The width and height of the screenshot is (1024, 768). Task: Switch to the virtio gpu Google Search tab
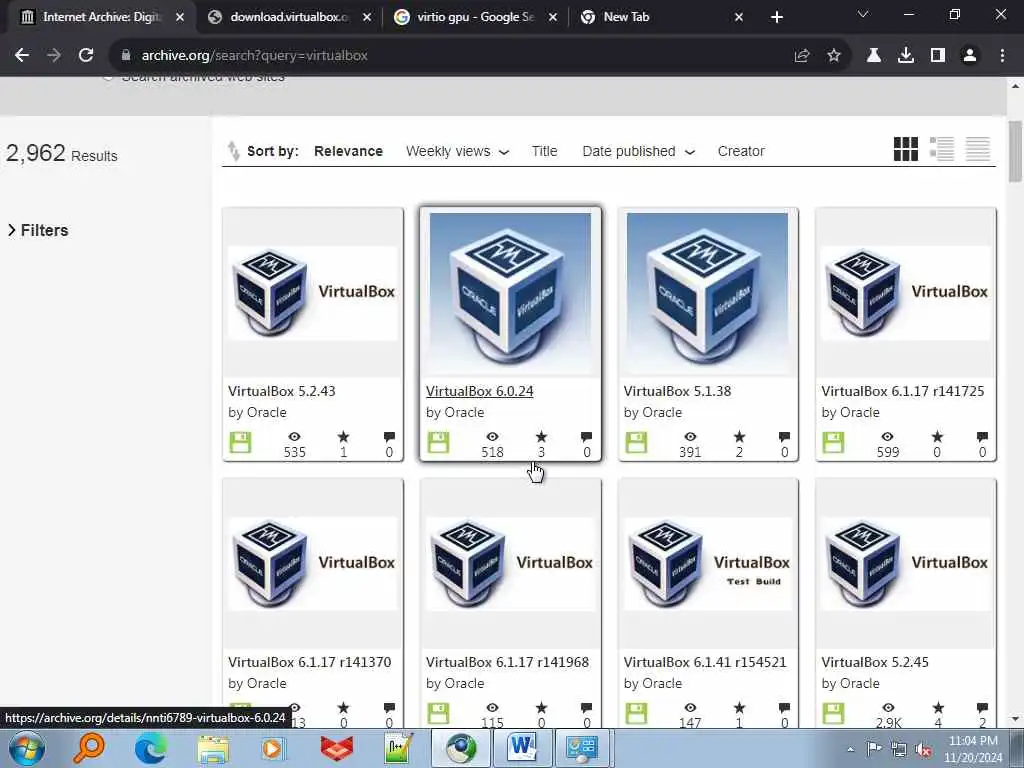point(475,17)
